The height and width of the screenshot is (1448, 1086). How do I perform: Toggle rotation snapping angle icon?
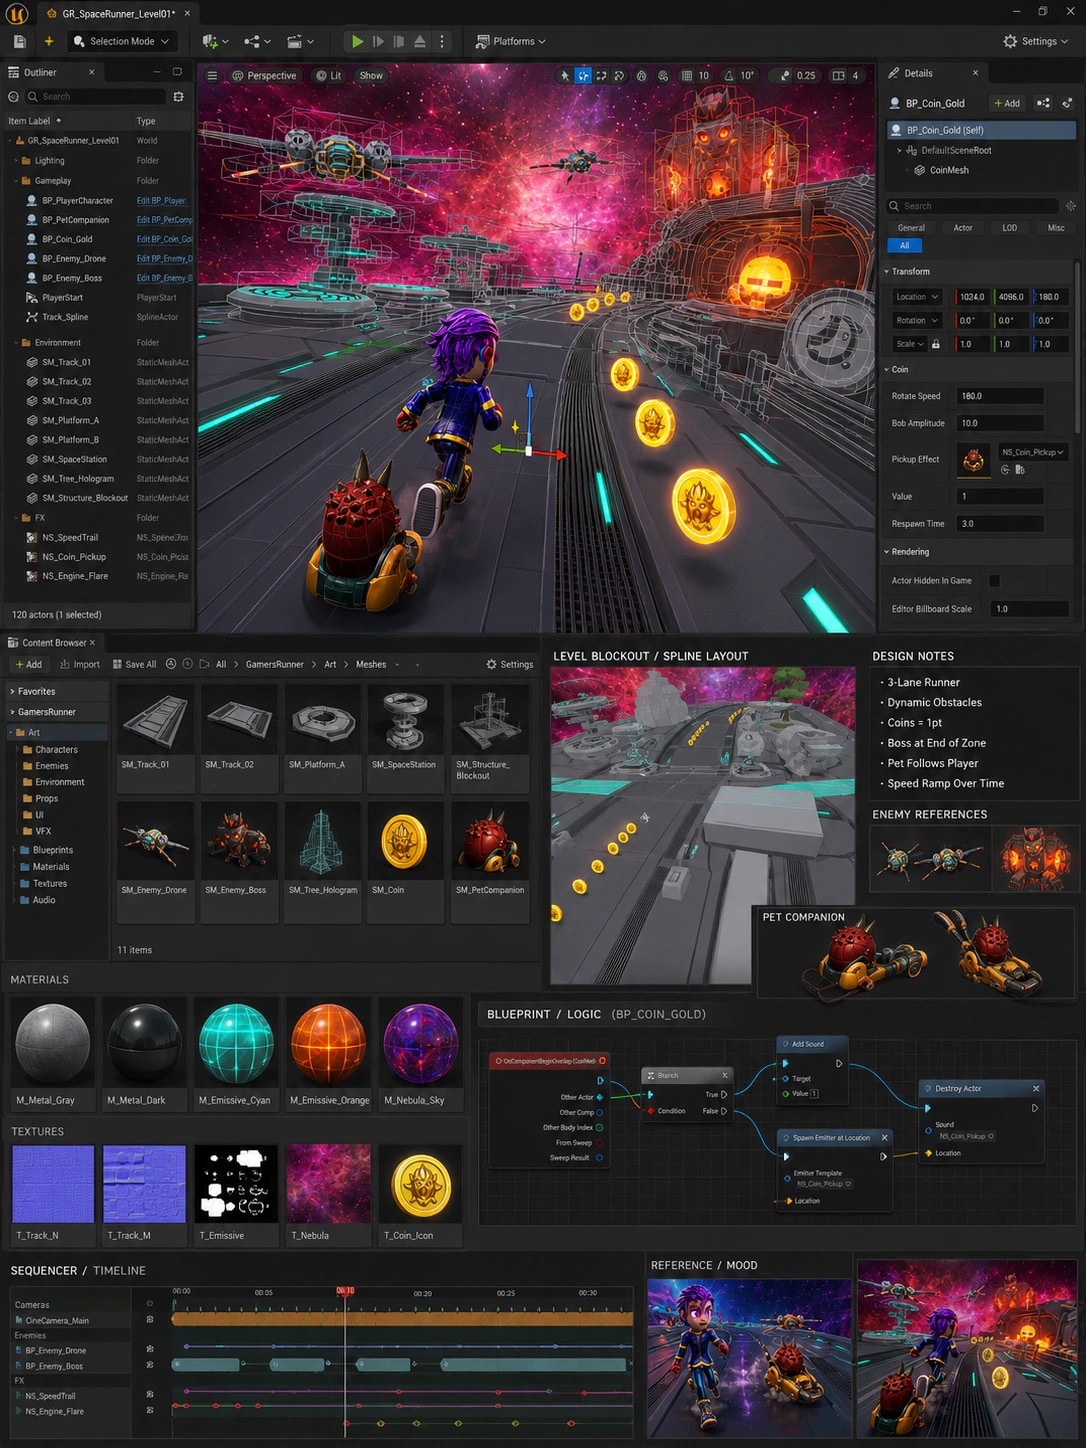(x=729, y=76)
